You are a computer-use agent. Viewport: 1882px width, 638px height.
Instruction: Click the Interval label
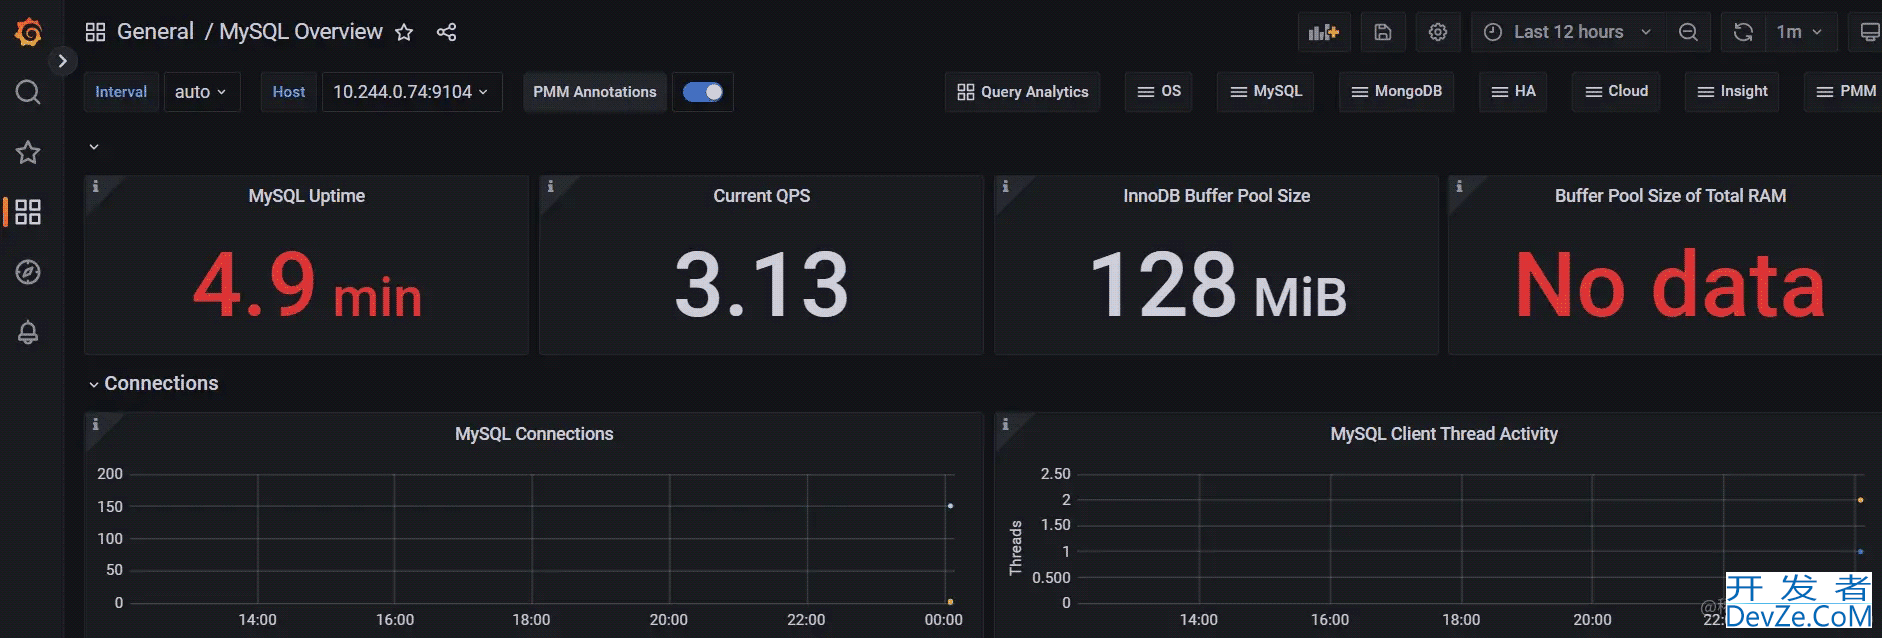[x=121, y=92]
